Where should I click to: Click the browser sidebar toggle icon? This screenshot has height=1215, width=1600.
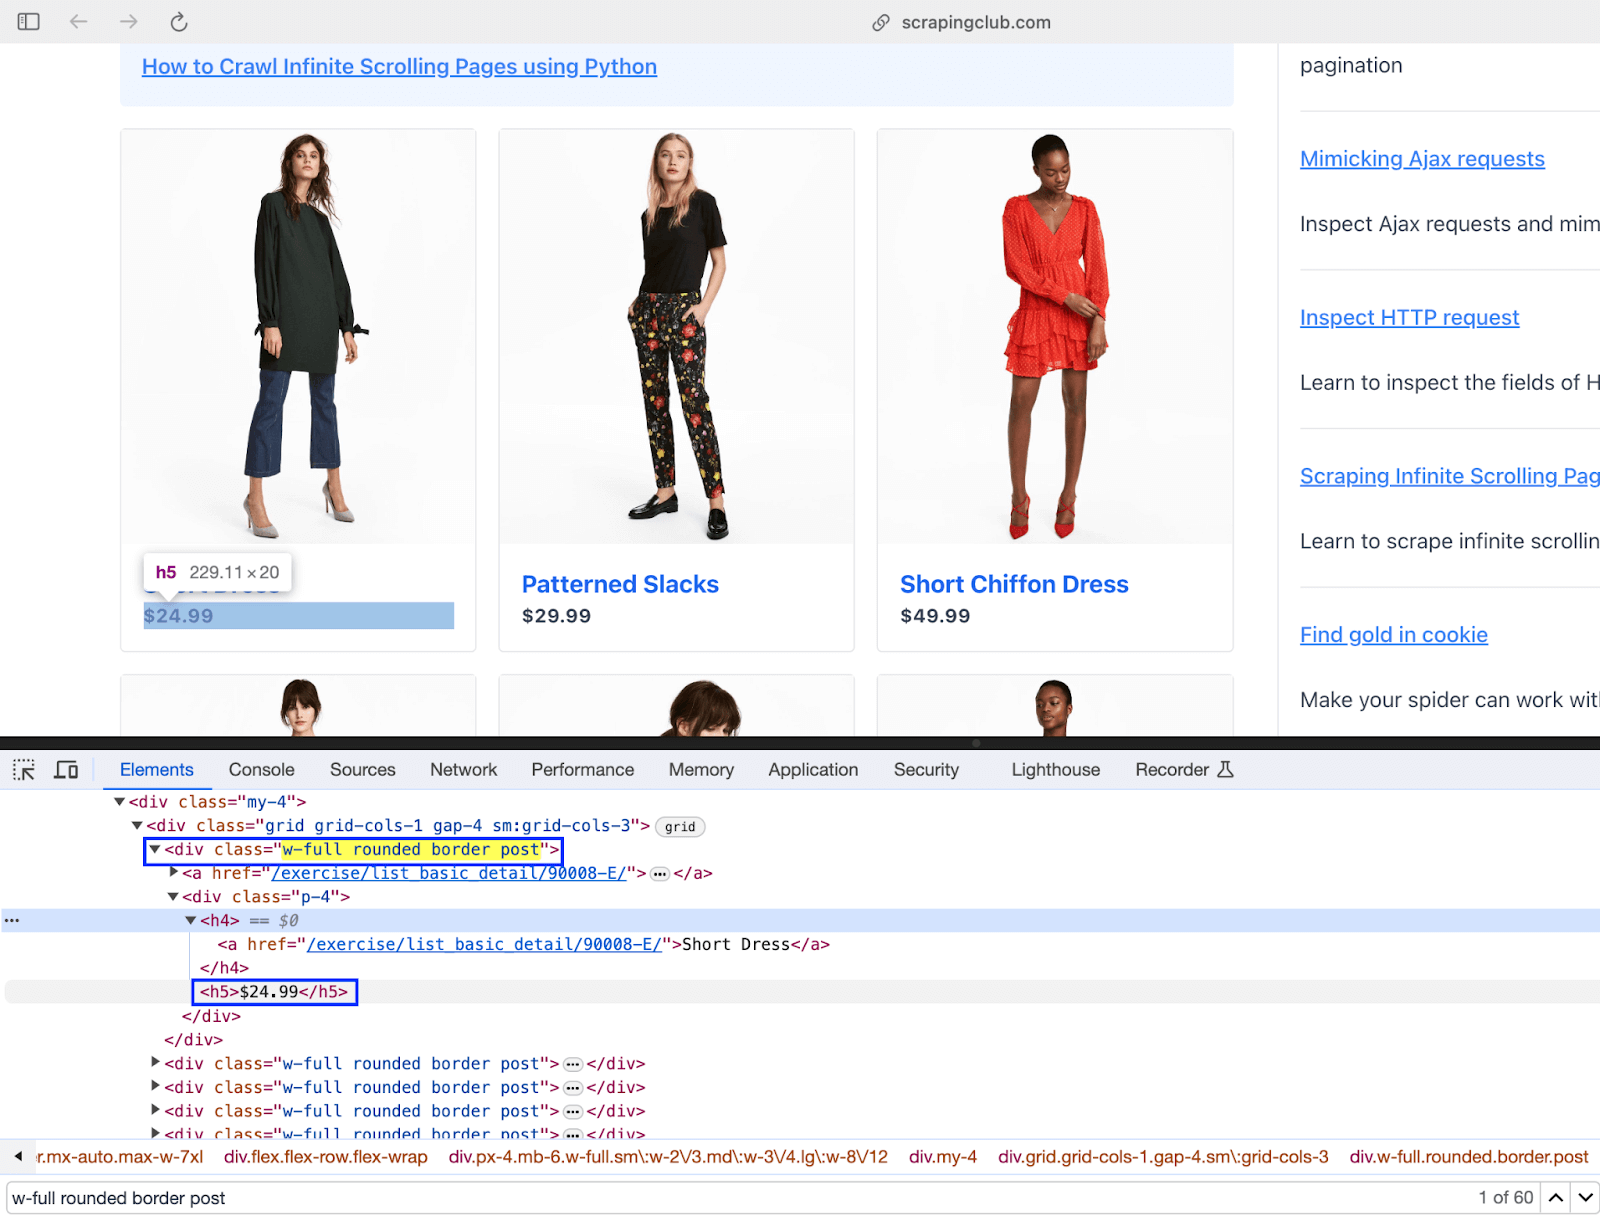pyautogui.click(x=28, y=22)
